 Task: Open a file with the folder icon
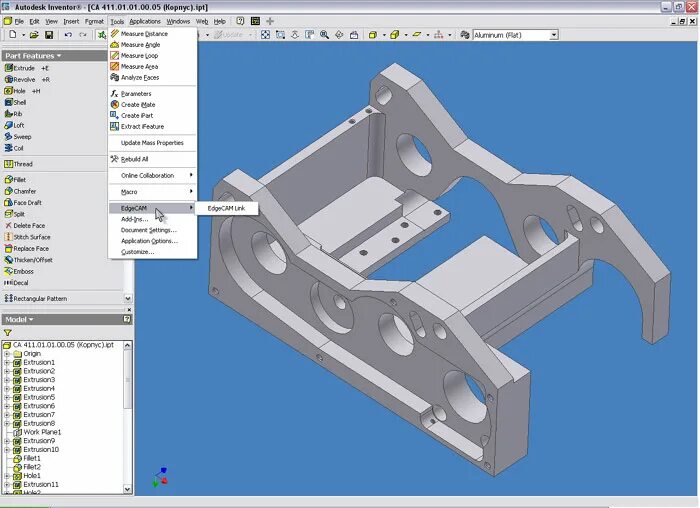coord(34,35)
